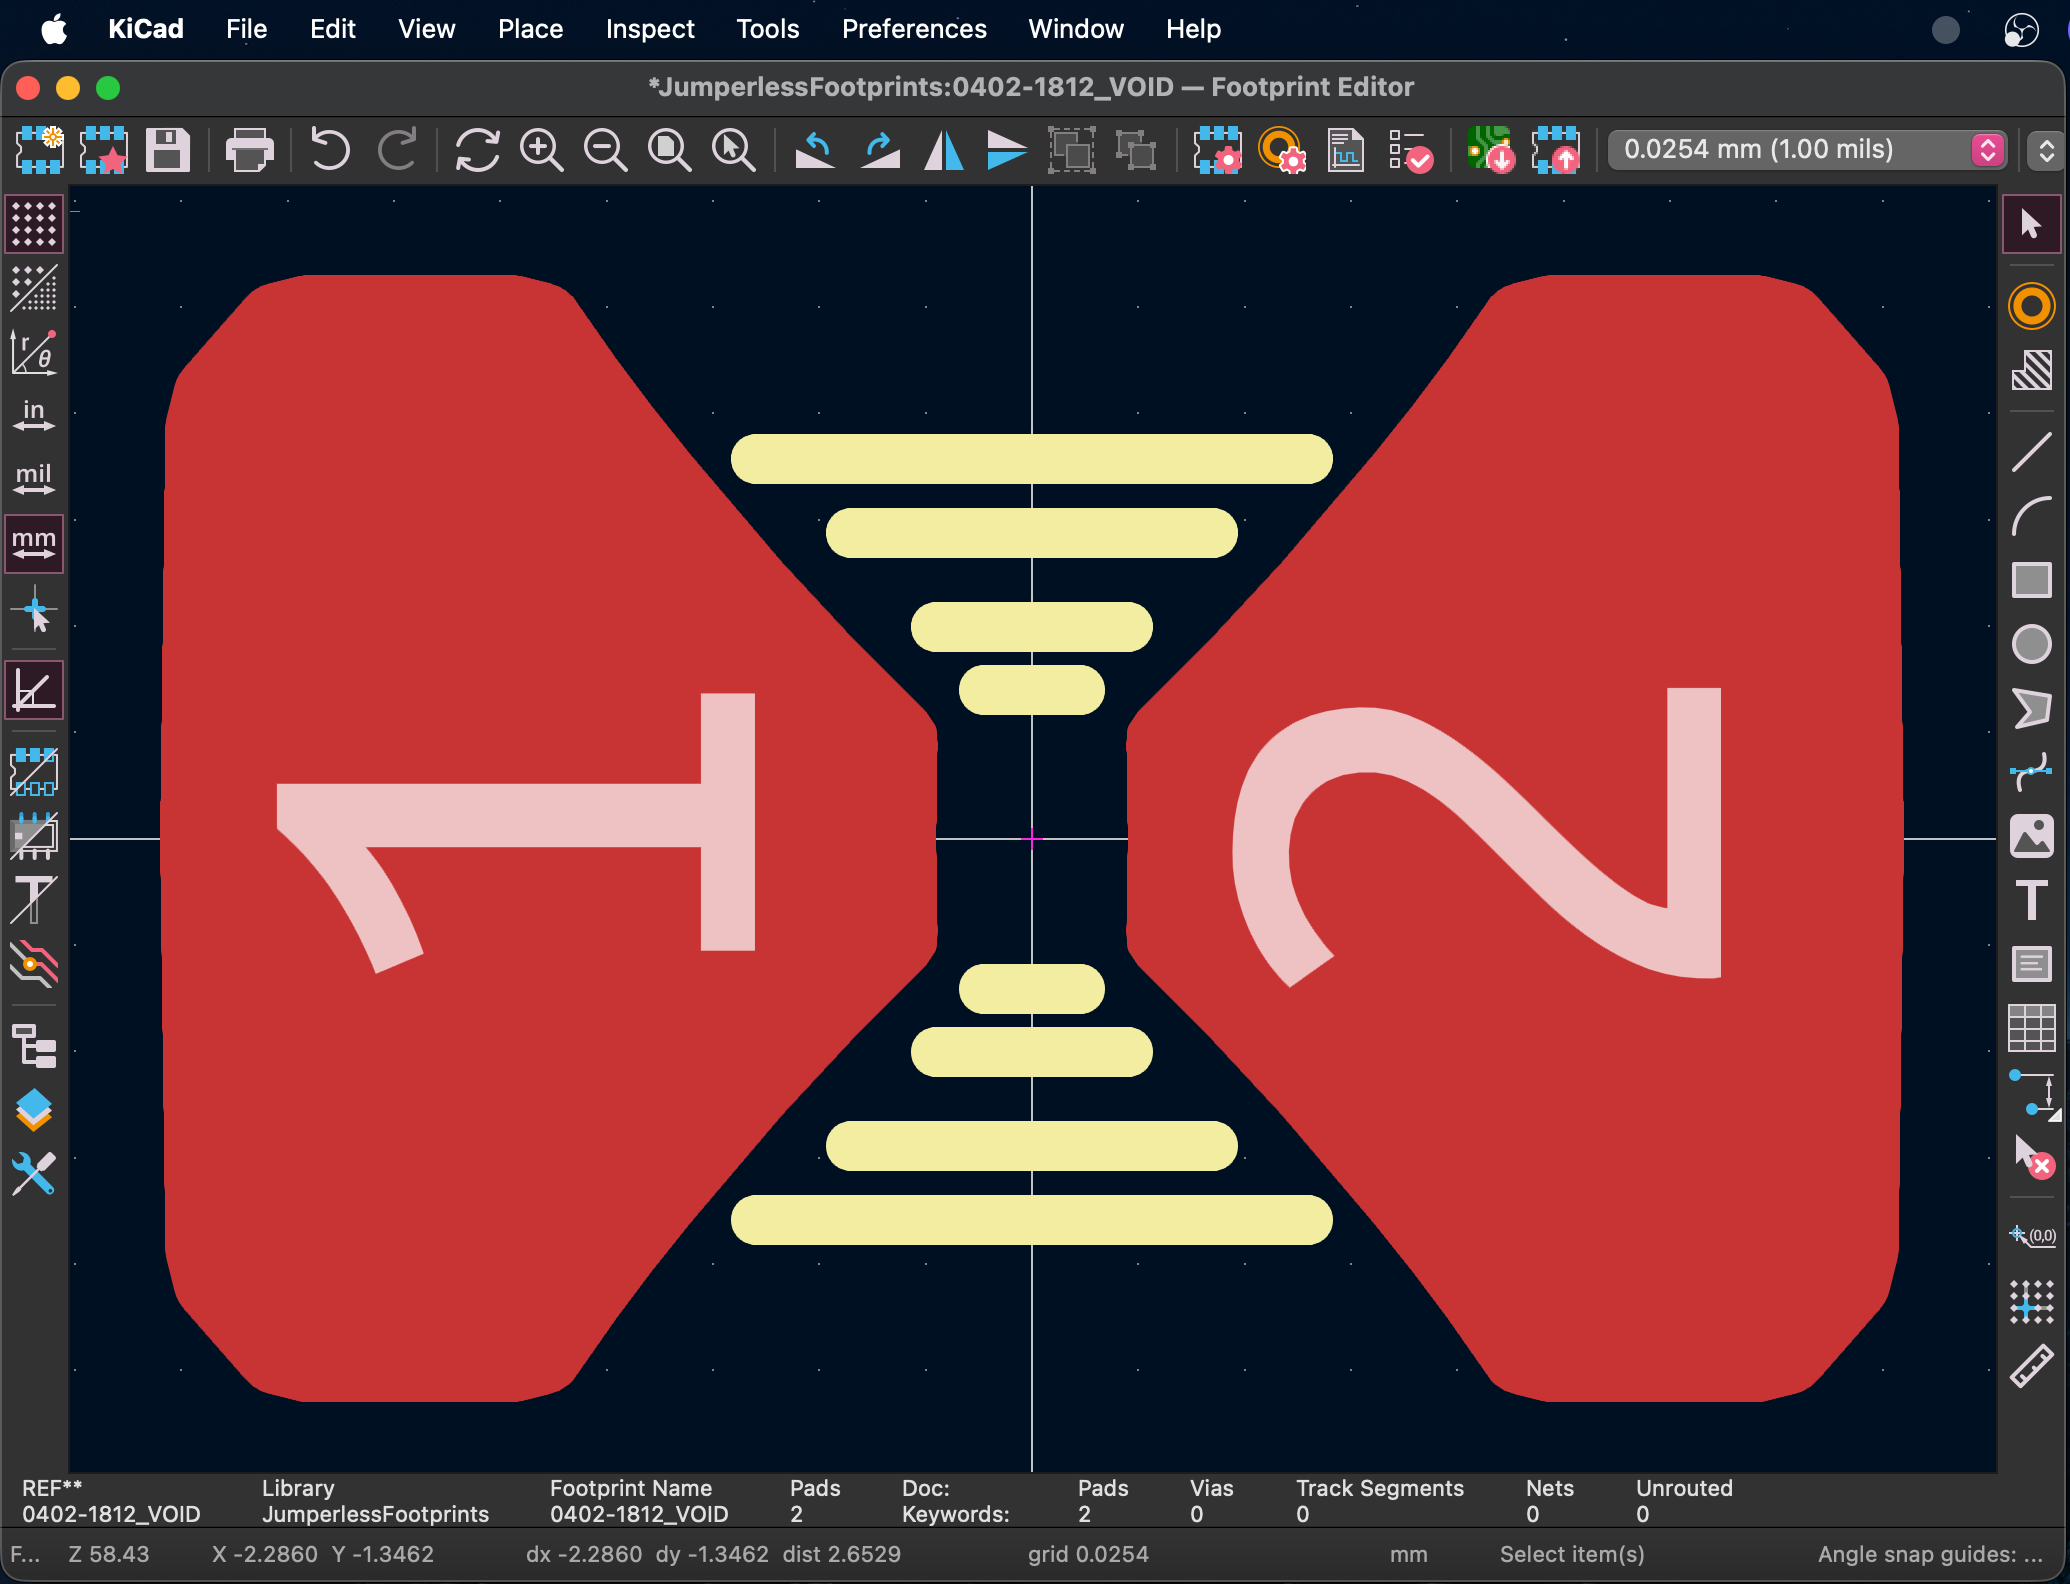Toggle polar coordinates display

[x=34, y=352]
